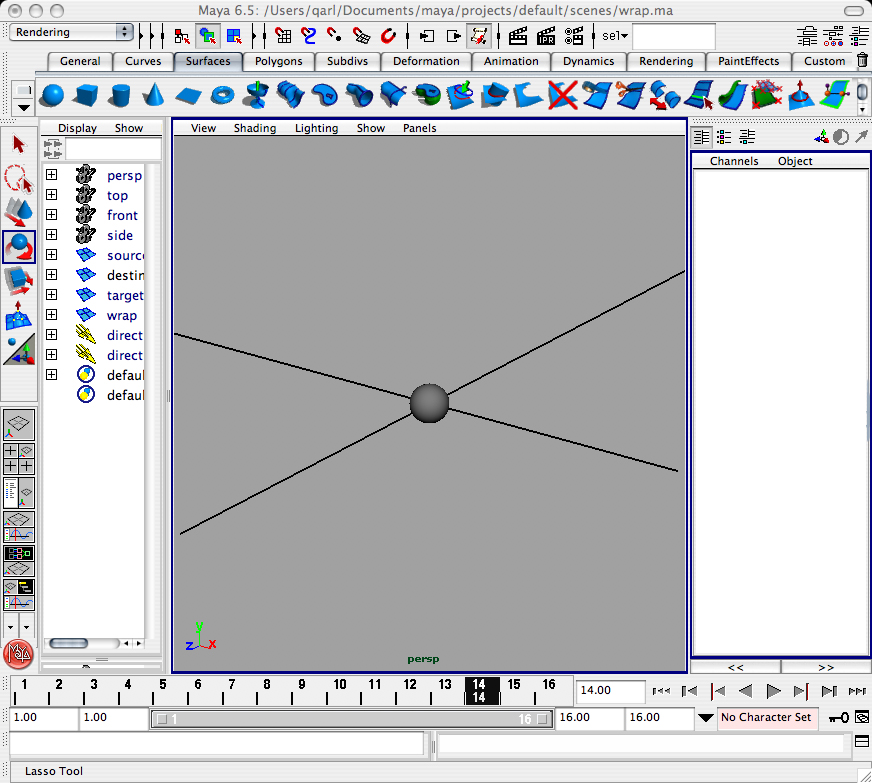
Task: Open the Object menu in Channel Box
Action: click(795, 161)
